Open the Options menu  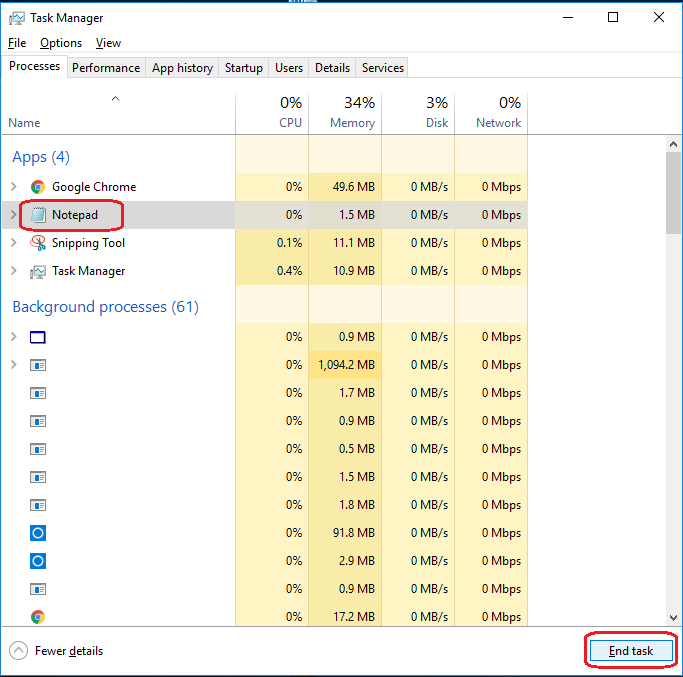(x=61, y=43)
